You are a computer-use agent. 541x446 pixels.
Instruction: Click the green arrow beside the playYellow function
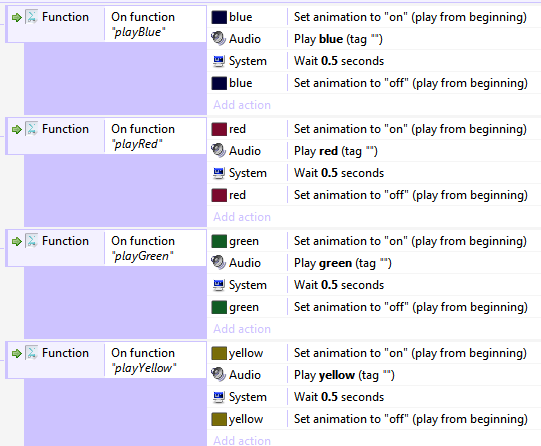[x=17, y=354]
